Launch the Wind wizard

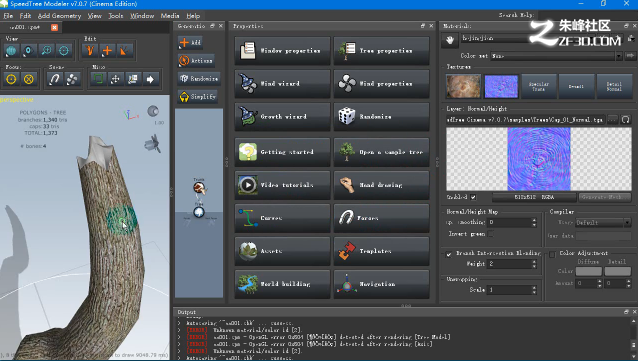coord(282,83)
